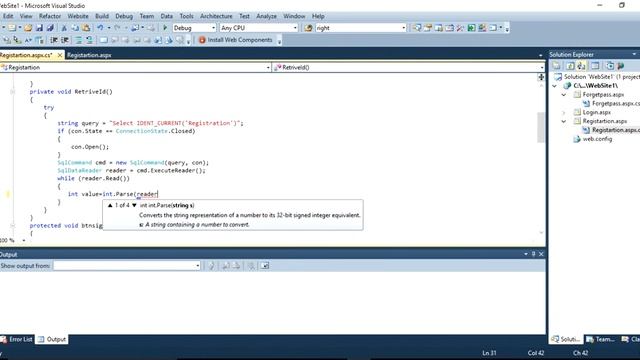Comment out the selected lines icon
The image size is (640, 360).
(78, 40)
